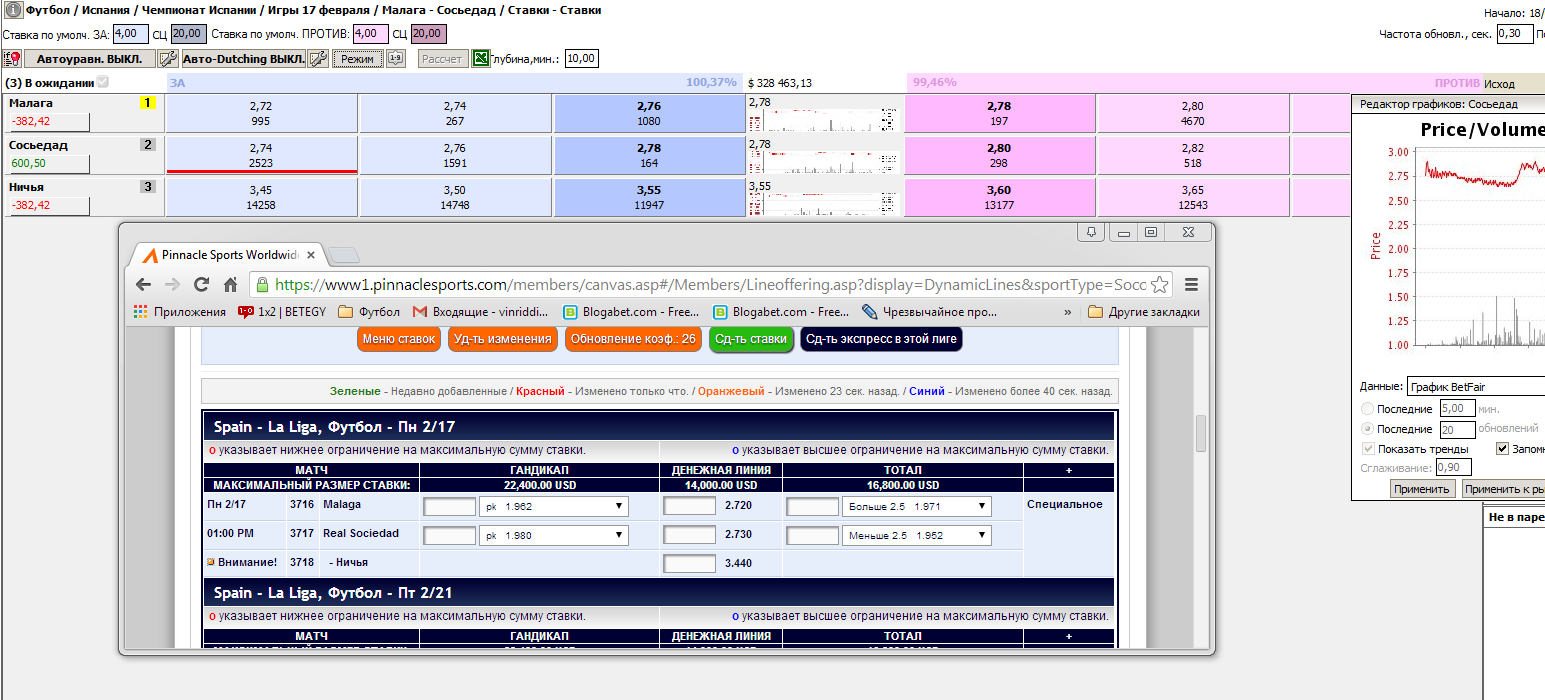Toggle the Авто-Dutching ВЫКЛ. button
Image resolution: width=1545 pixels, height=700 pixels.
point(244,59)
